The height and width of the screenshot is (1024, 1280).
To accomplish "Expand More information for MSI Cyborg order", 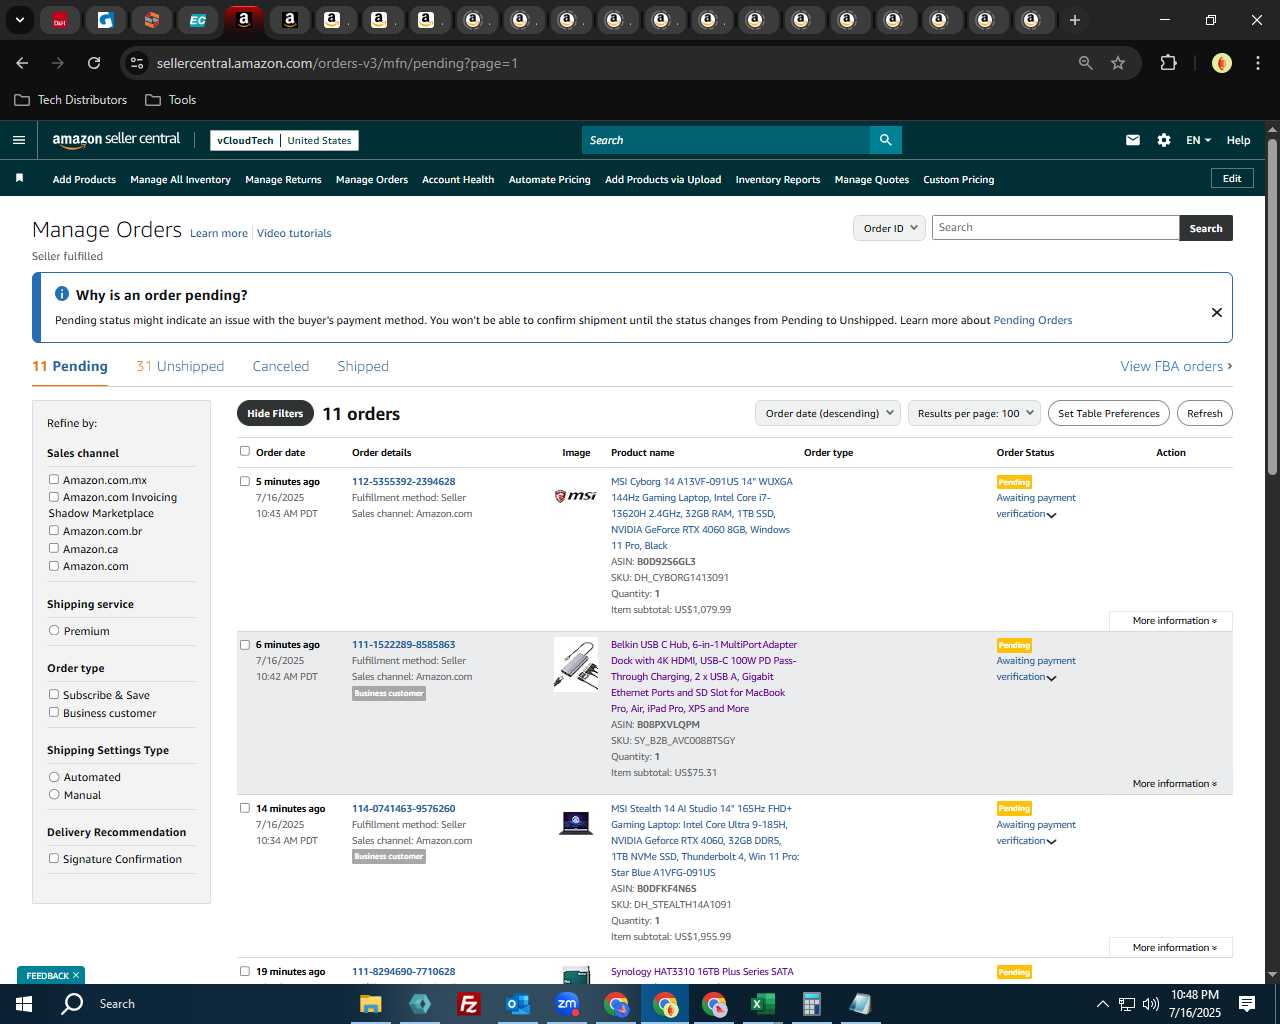I will point(1171,621).
